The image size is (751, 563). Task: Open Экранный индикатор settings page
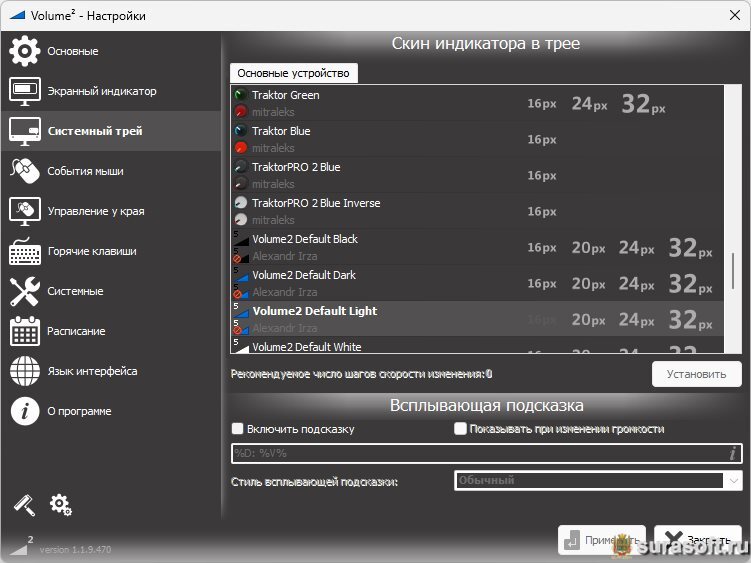(x=100, y=91)
